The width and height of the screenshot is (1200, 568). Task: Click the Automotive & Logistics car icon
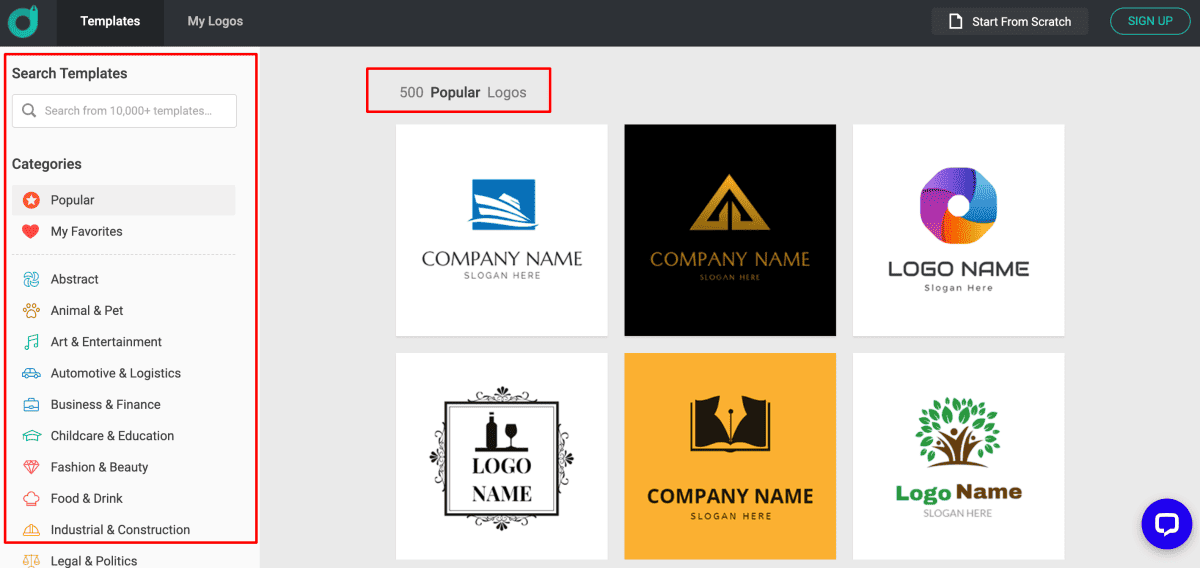(x=31, y=373)
